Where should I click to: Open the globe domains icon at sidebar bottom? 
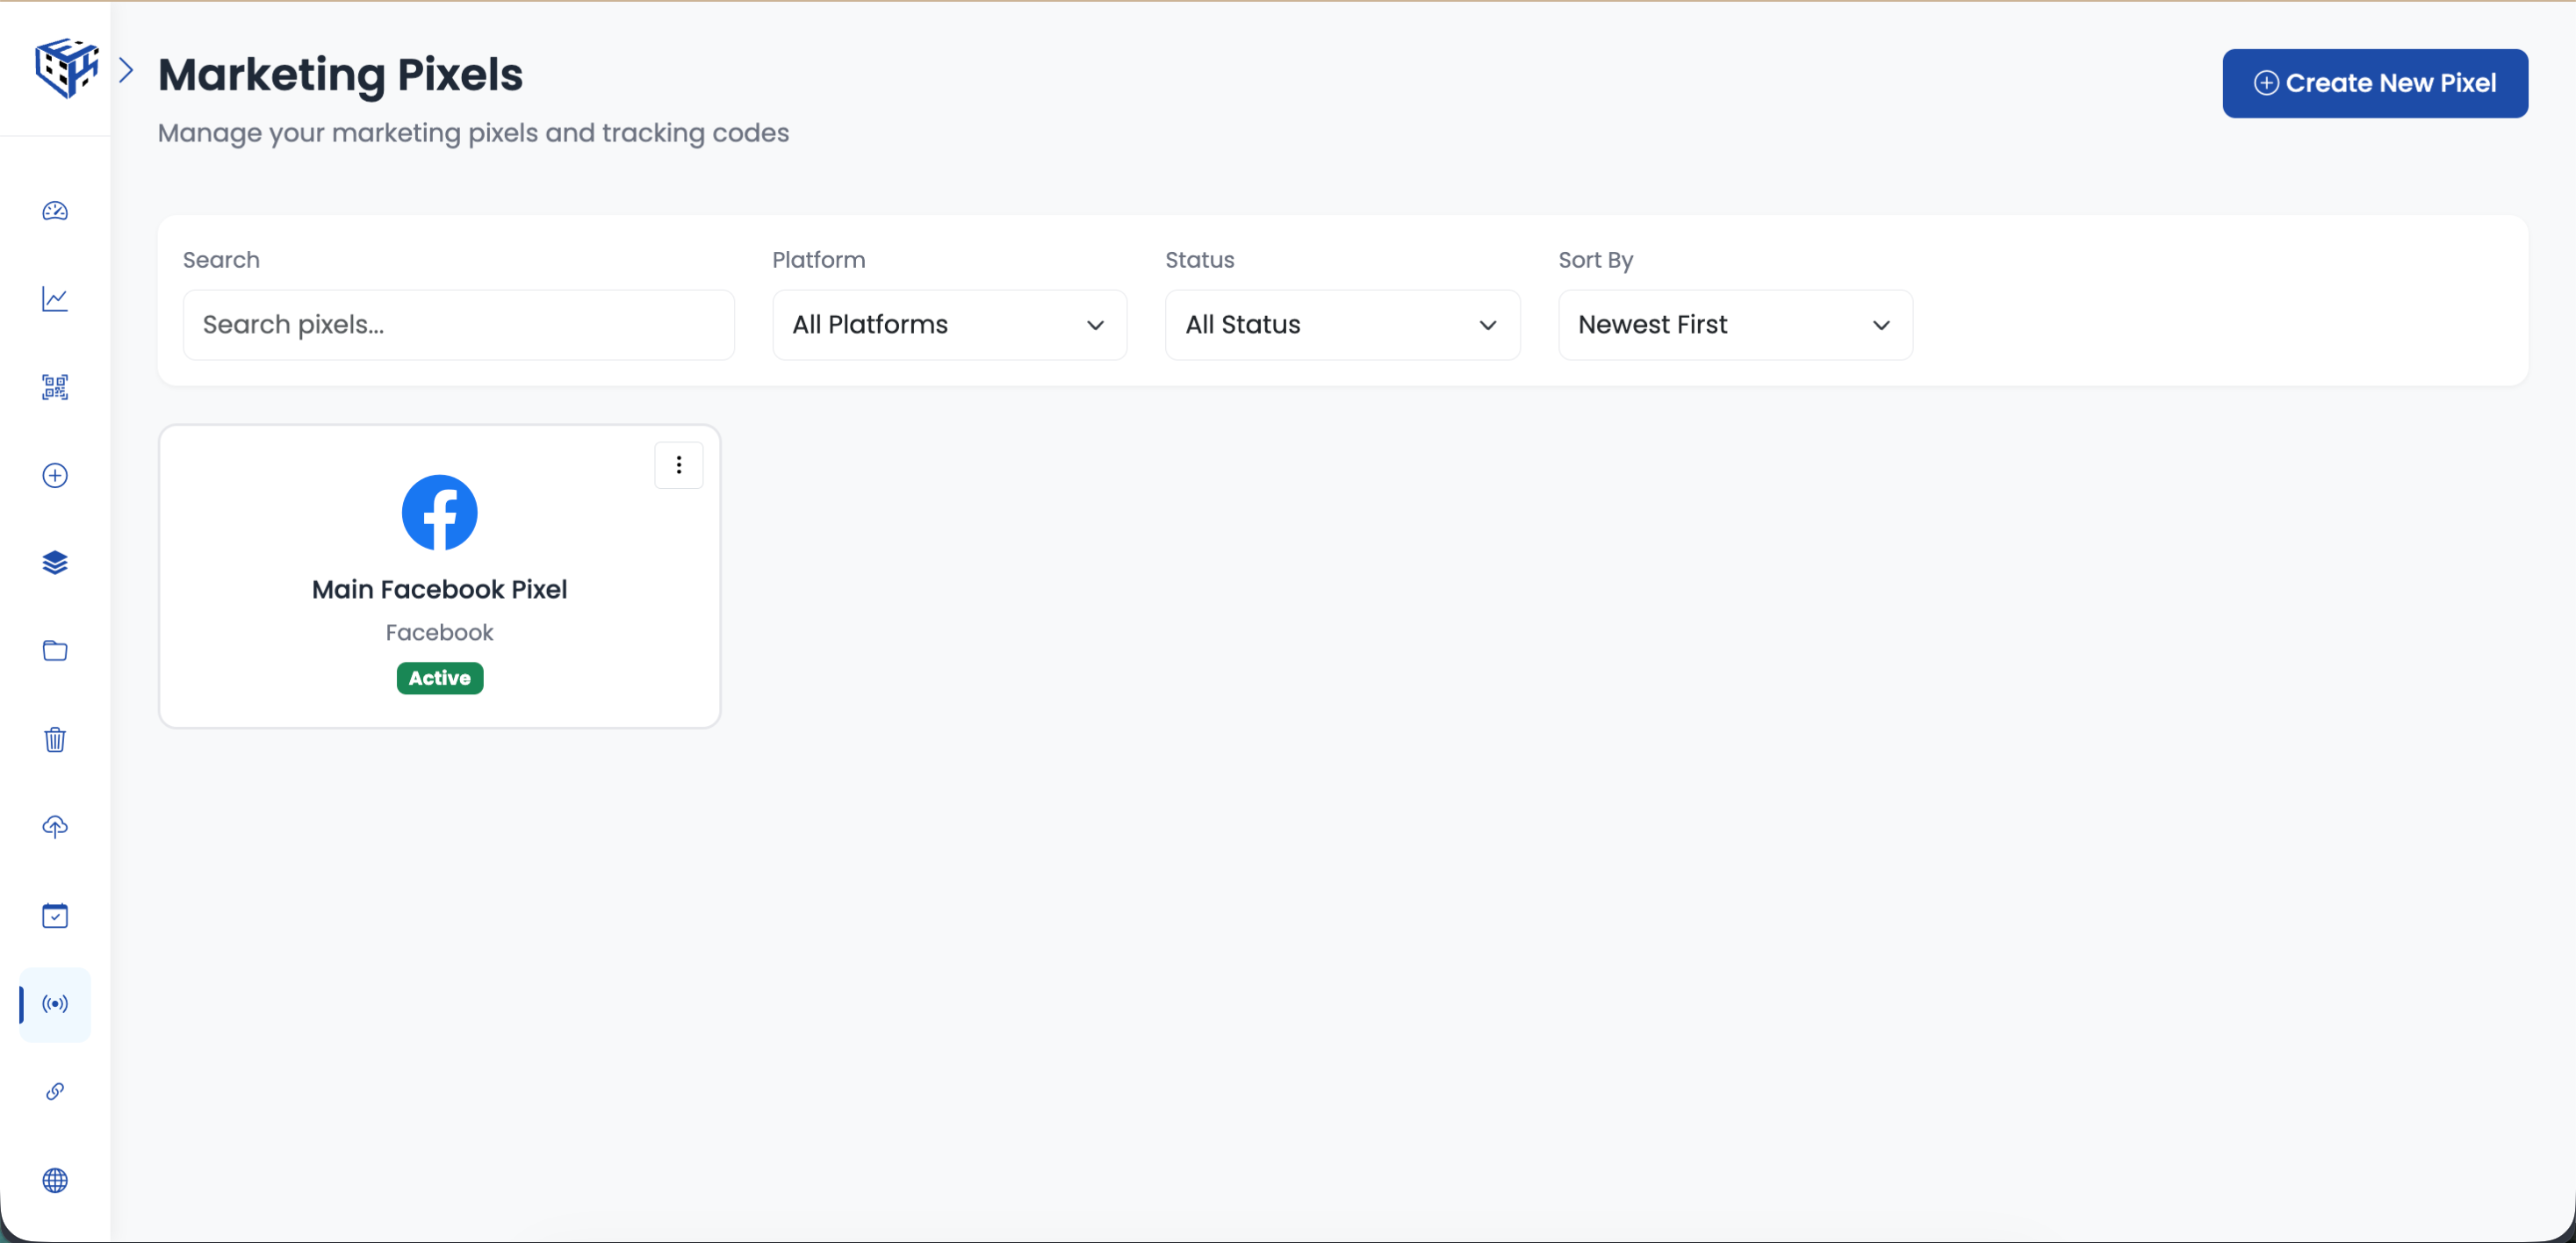55,1180
